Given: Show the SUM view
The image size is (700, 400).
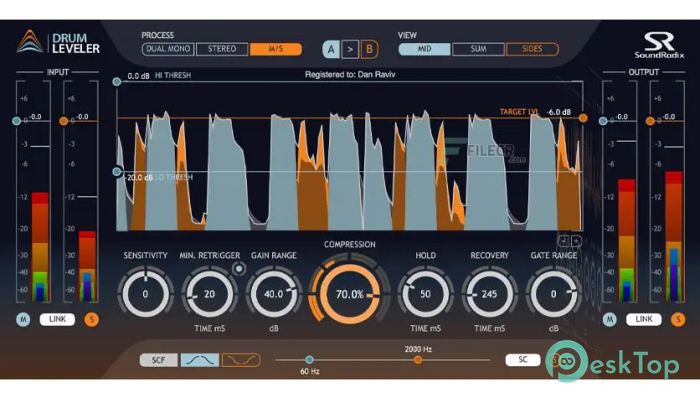Looking at the screenshot, I should (478, 49).
